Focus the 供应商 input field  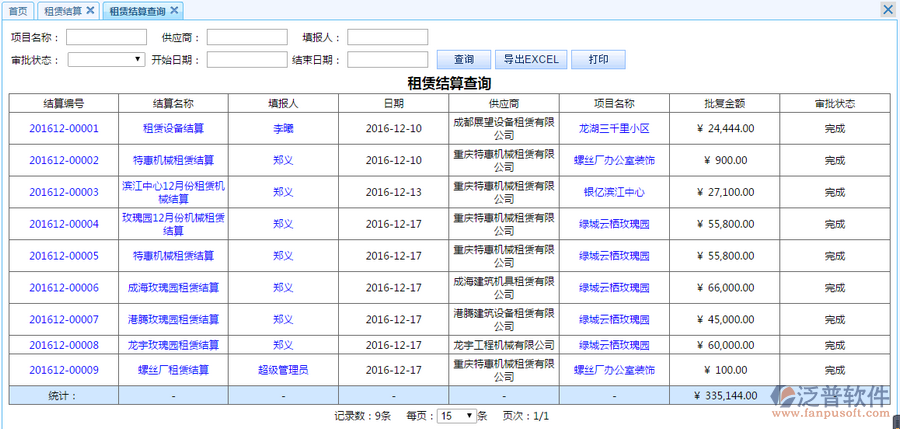point(247,37)
